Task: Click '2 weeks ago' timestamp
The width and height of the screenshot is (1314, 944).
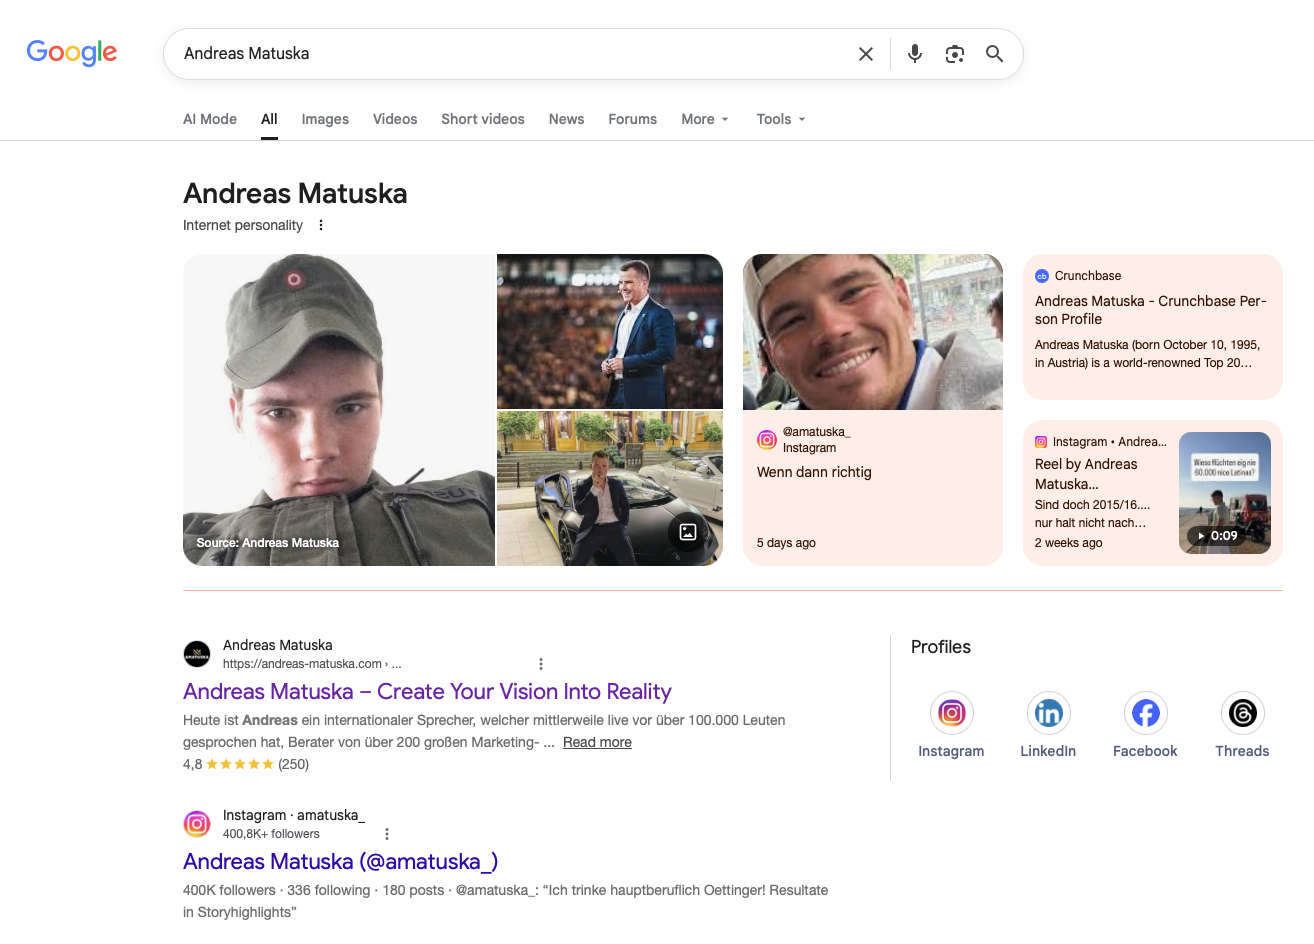Action: [x=1069, y=543]
